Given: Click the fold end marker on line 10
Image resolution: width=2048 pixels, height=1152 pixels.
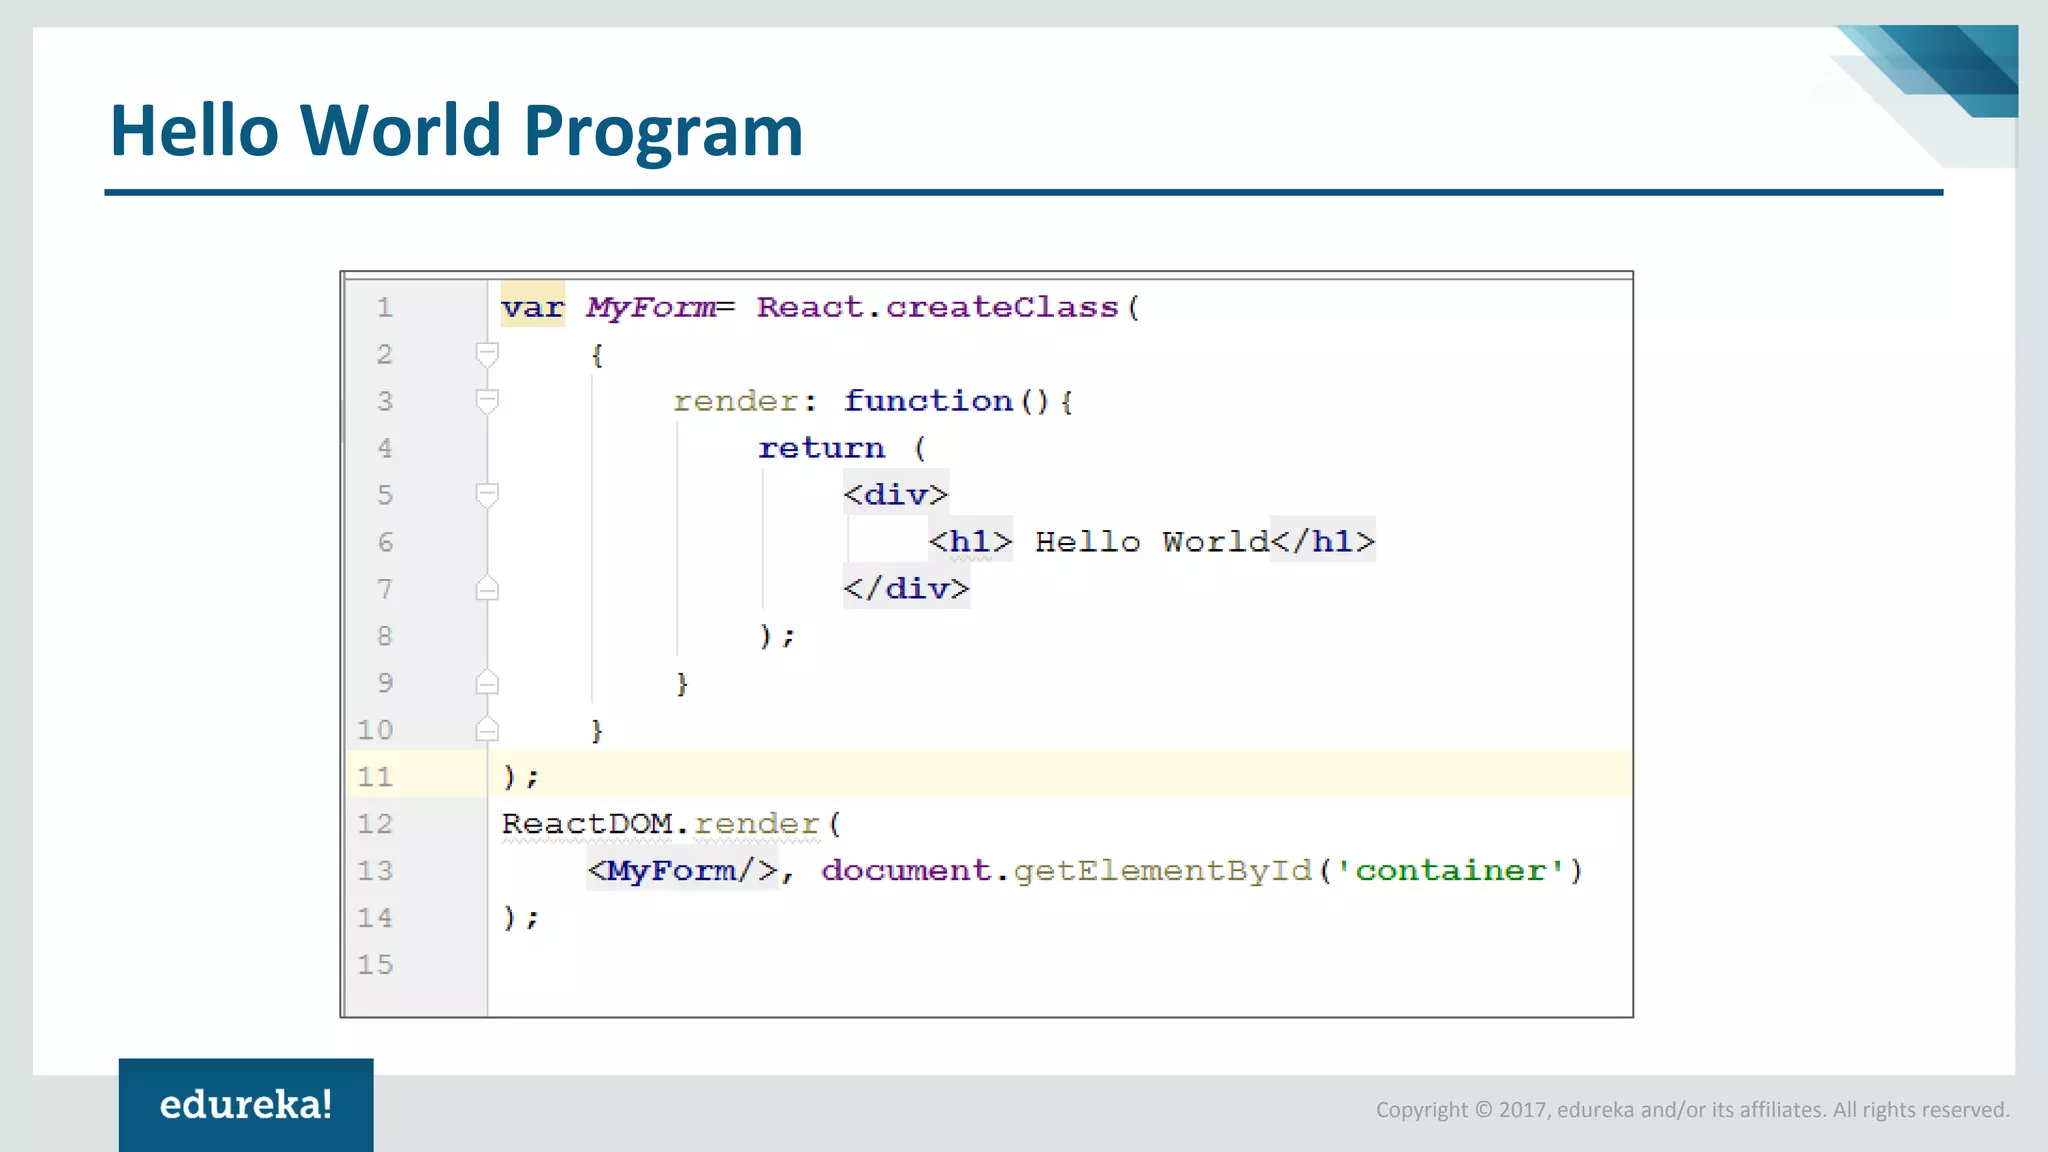Looking at the screenshot, I should click(487, 729).
